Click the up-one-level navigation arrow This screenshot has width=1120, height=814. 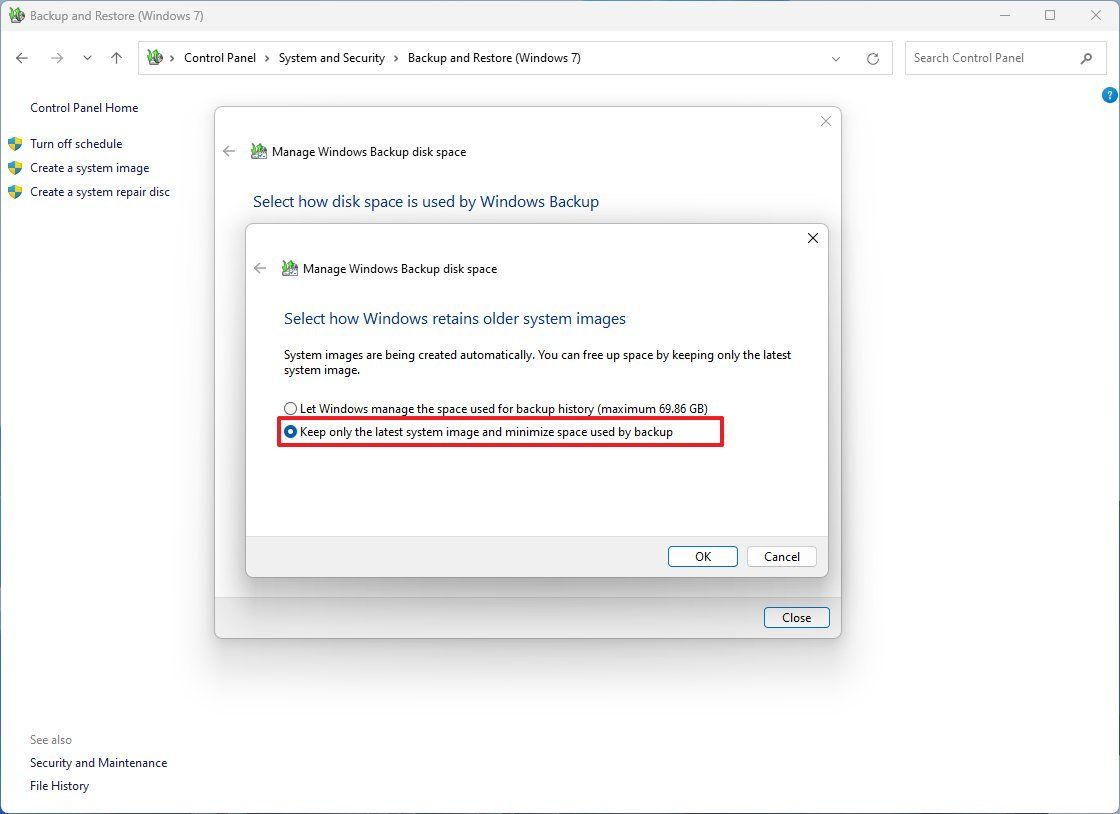pos(116,58)
